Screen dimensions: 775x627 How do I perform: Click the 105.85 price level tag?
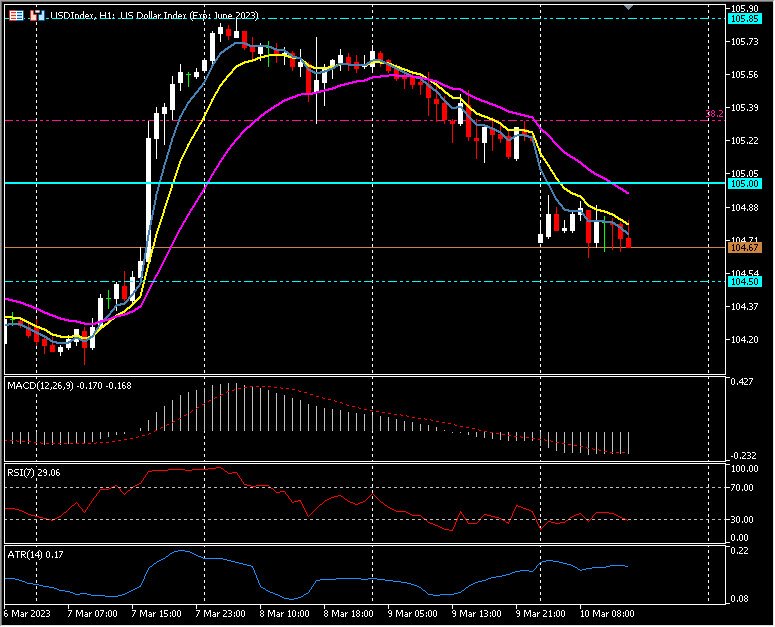[743, 18]
